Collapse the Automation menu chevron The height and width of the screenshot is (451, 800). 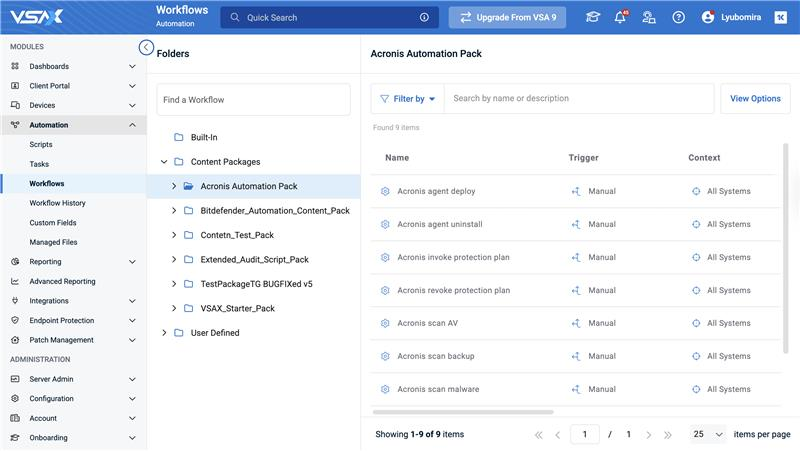pyautogui.click(x=132, y=125)
